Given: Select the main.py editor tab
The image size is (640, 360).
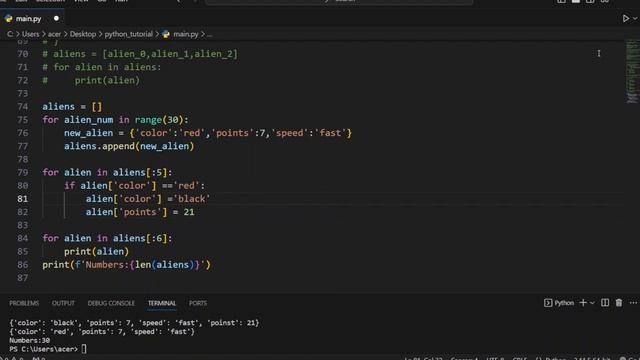Looking at the screenshot, I should (x=32, y=18).
